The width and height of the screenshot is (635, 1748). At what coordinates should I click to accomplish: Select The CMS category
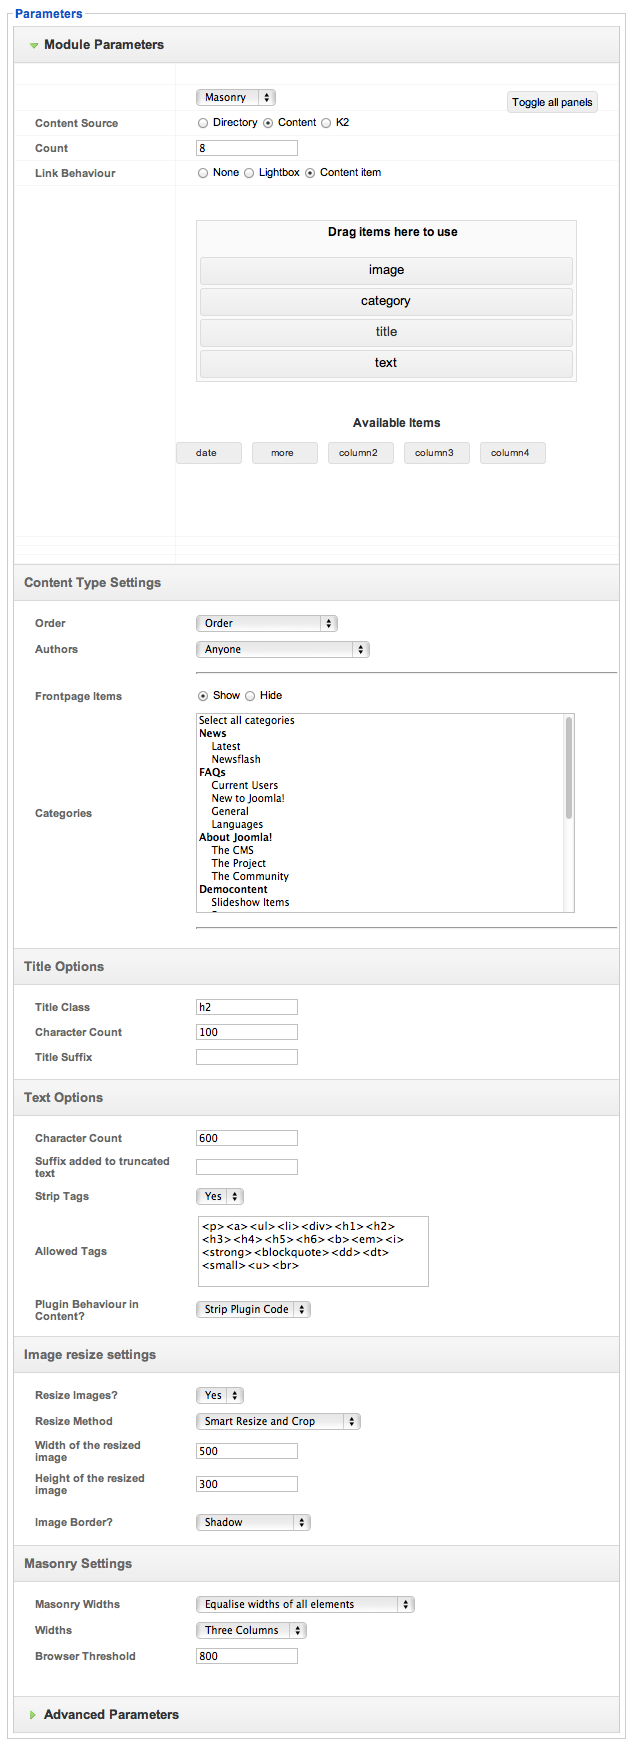233,850
